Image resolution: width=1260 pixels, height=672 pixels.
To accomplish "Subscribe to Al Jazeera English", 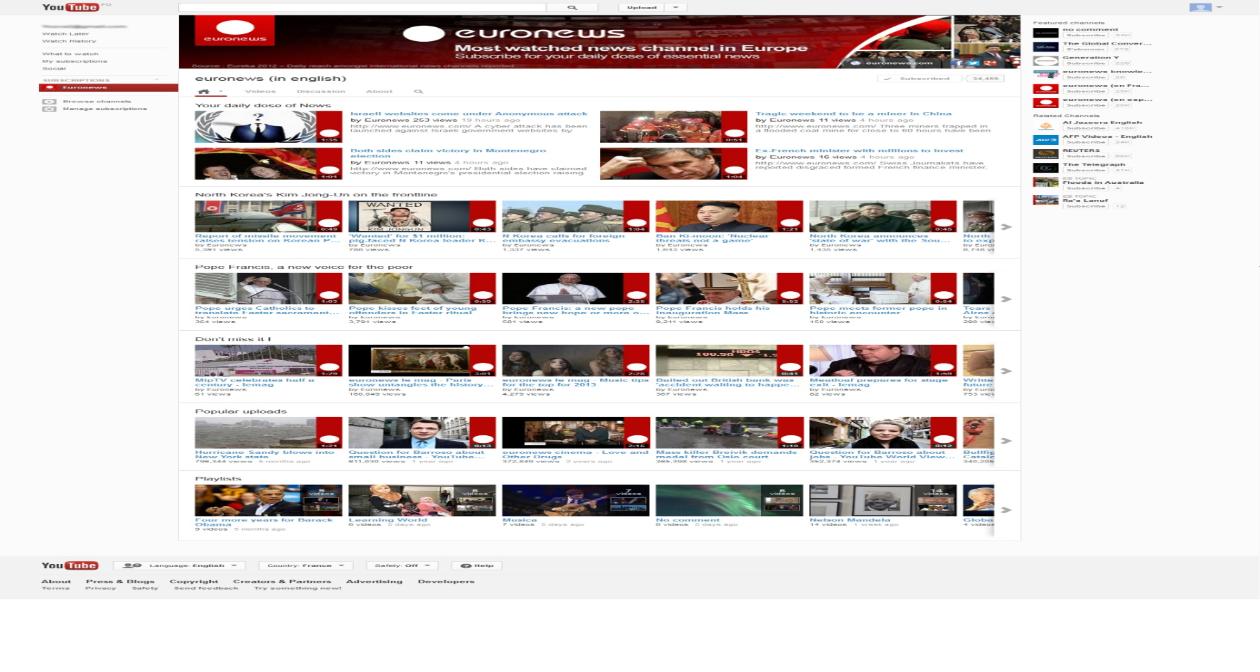I will pyautogui.click(x=1085, y=128).
